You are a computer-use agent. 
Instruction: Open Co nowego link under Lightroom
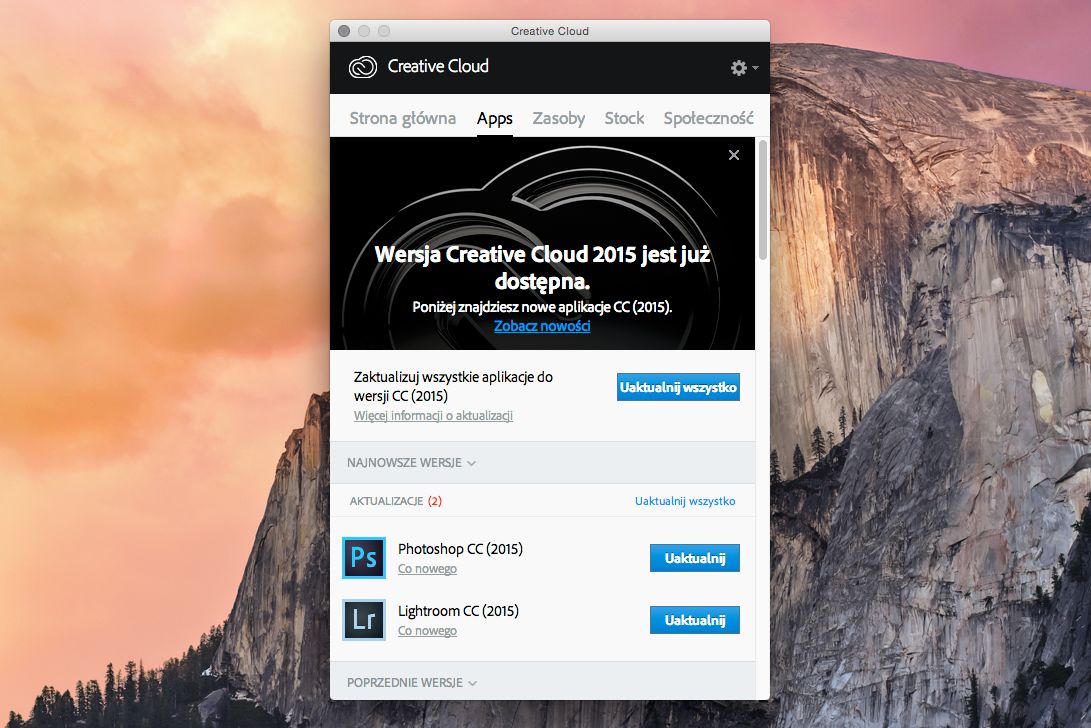click(427, 631)
